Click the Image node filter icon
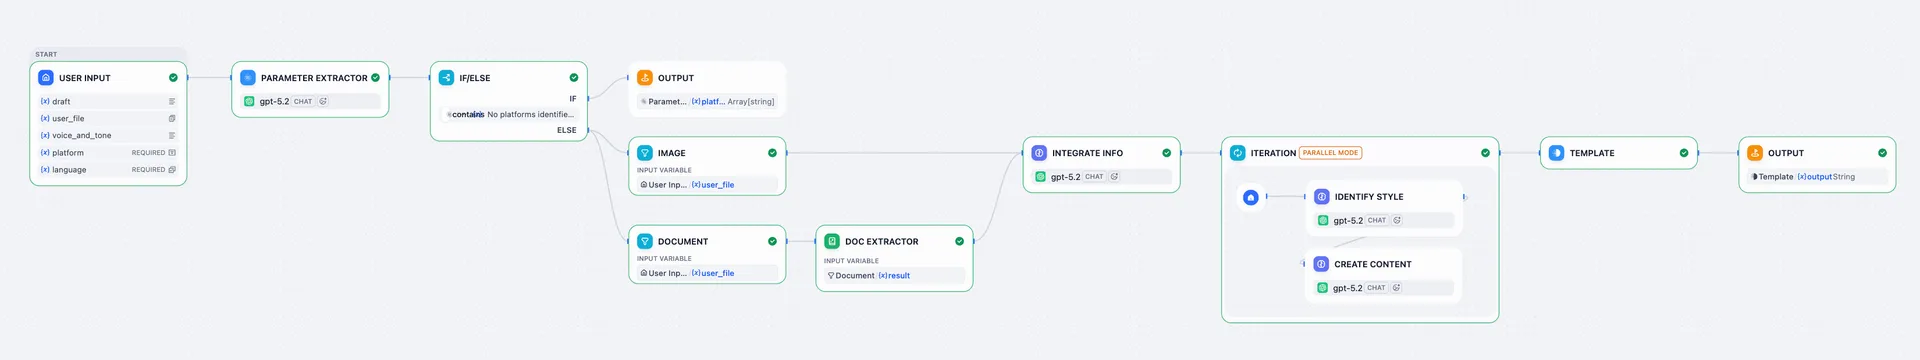The image size is (1920, 360). coord(645,153)
